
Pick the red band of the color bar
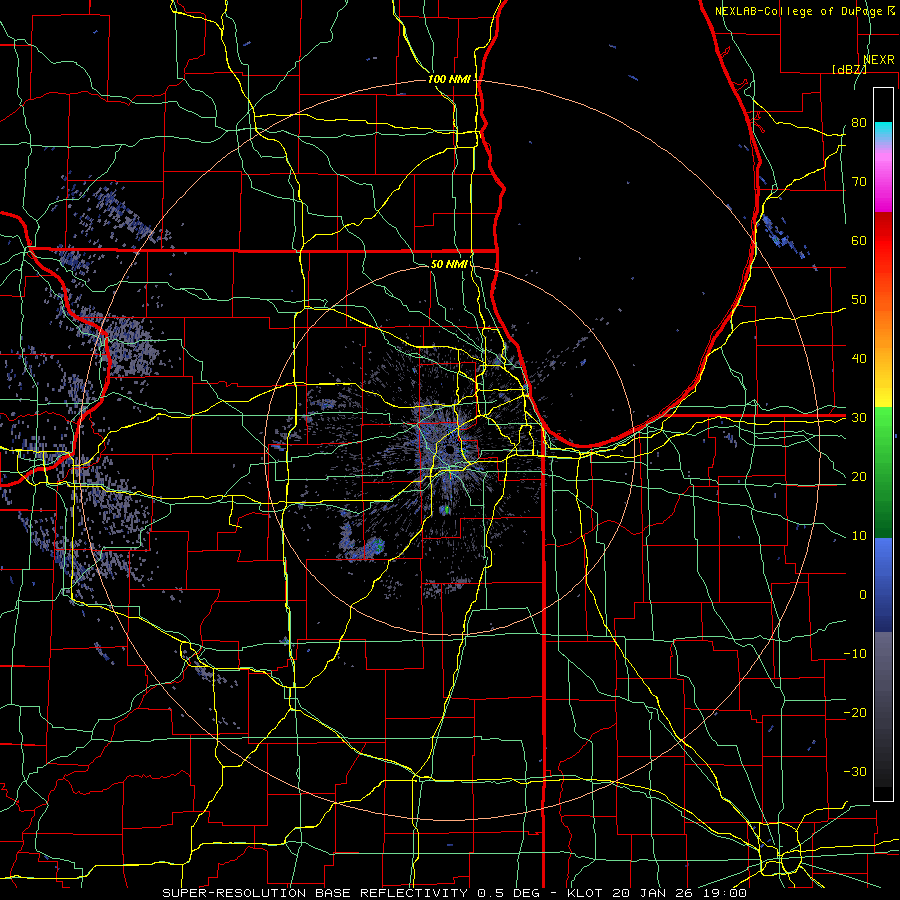pos(883,241)
